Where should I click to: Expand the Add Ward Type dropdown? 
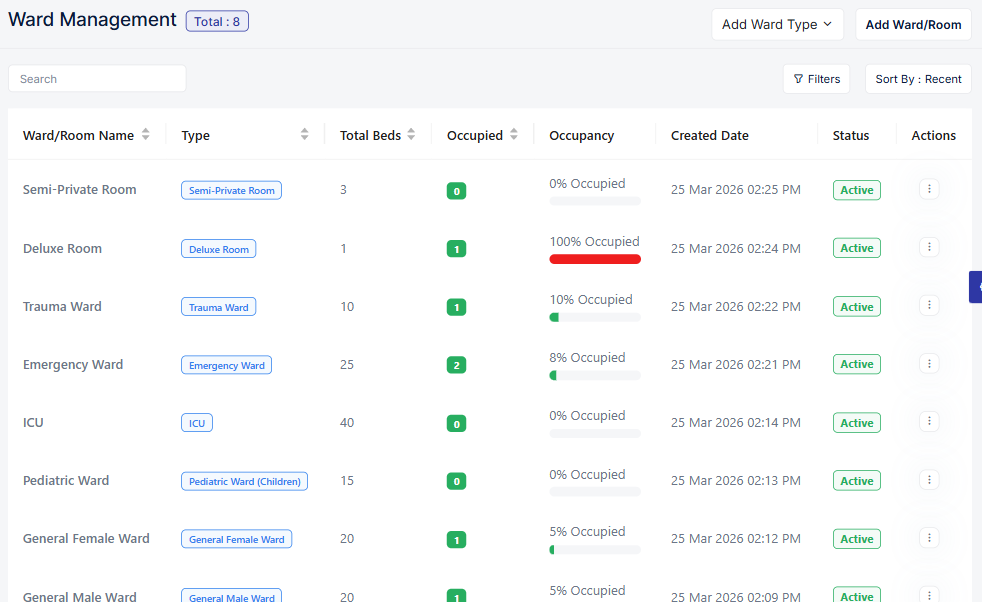click(777, 25)
